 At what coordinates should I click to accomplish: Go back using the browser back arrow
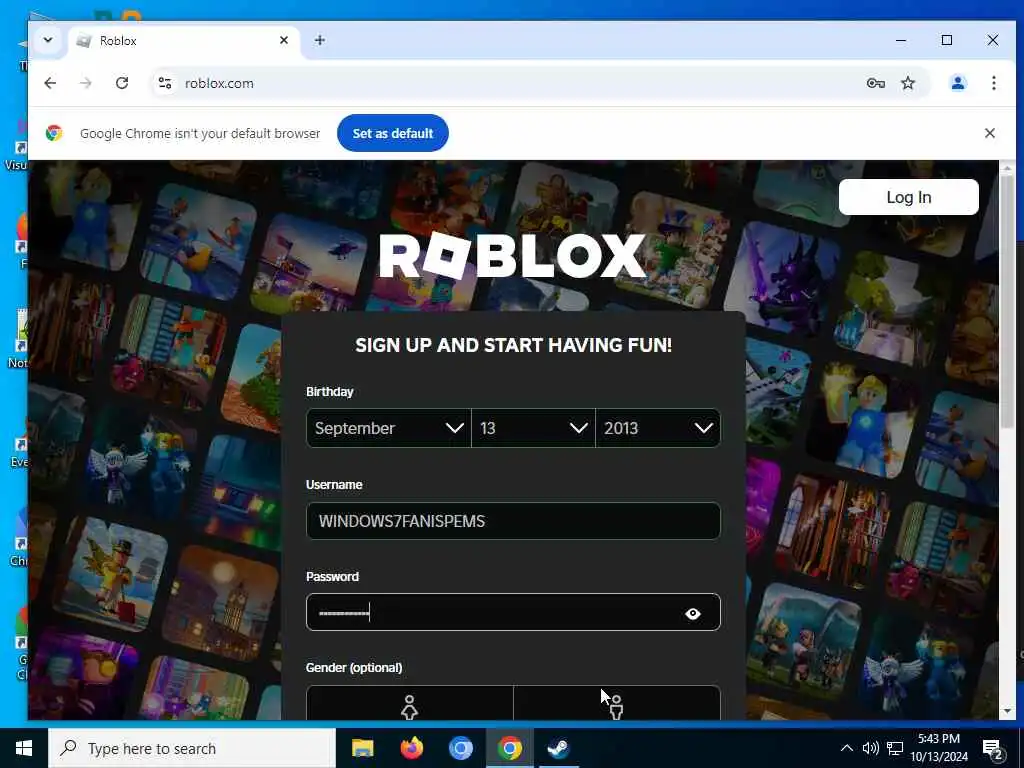point(50,83)
